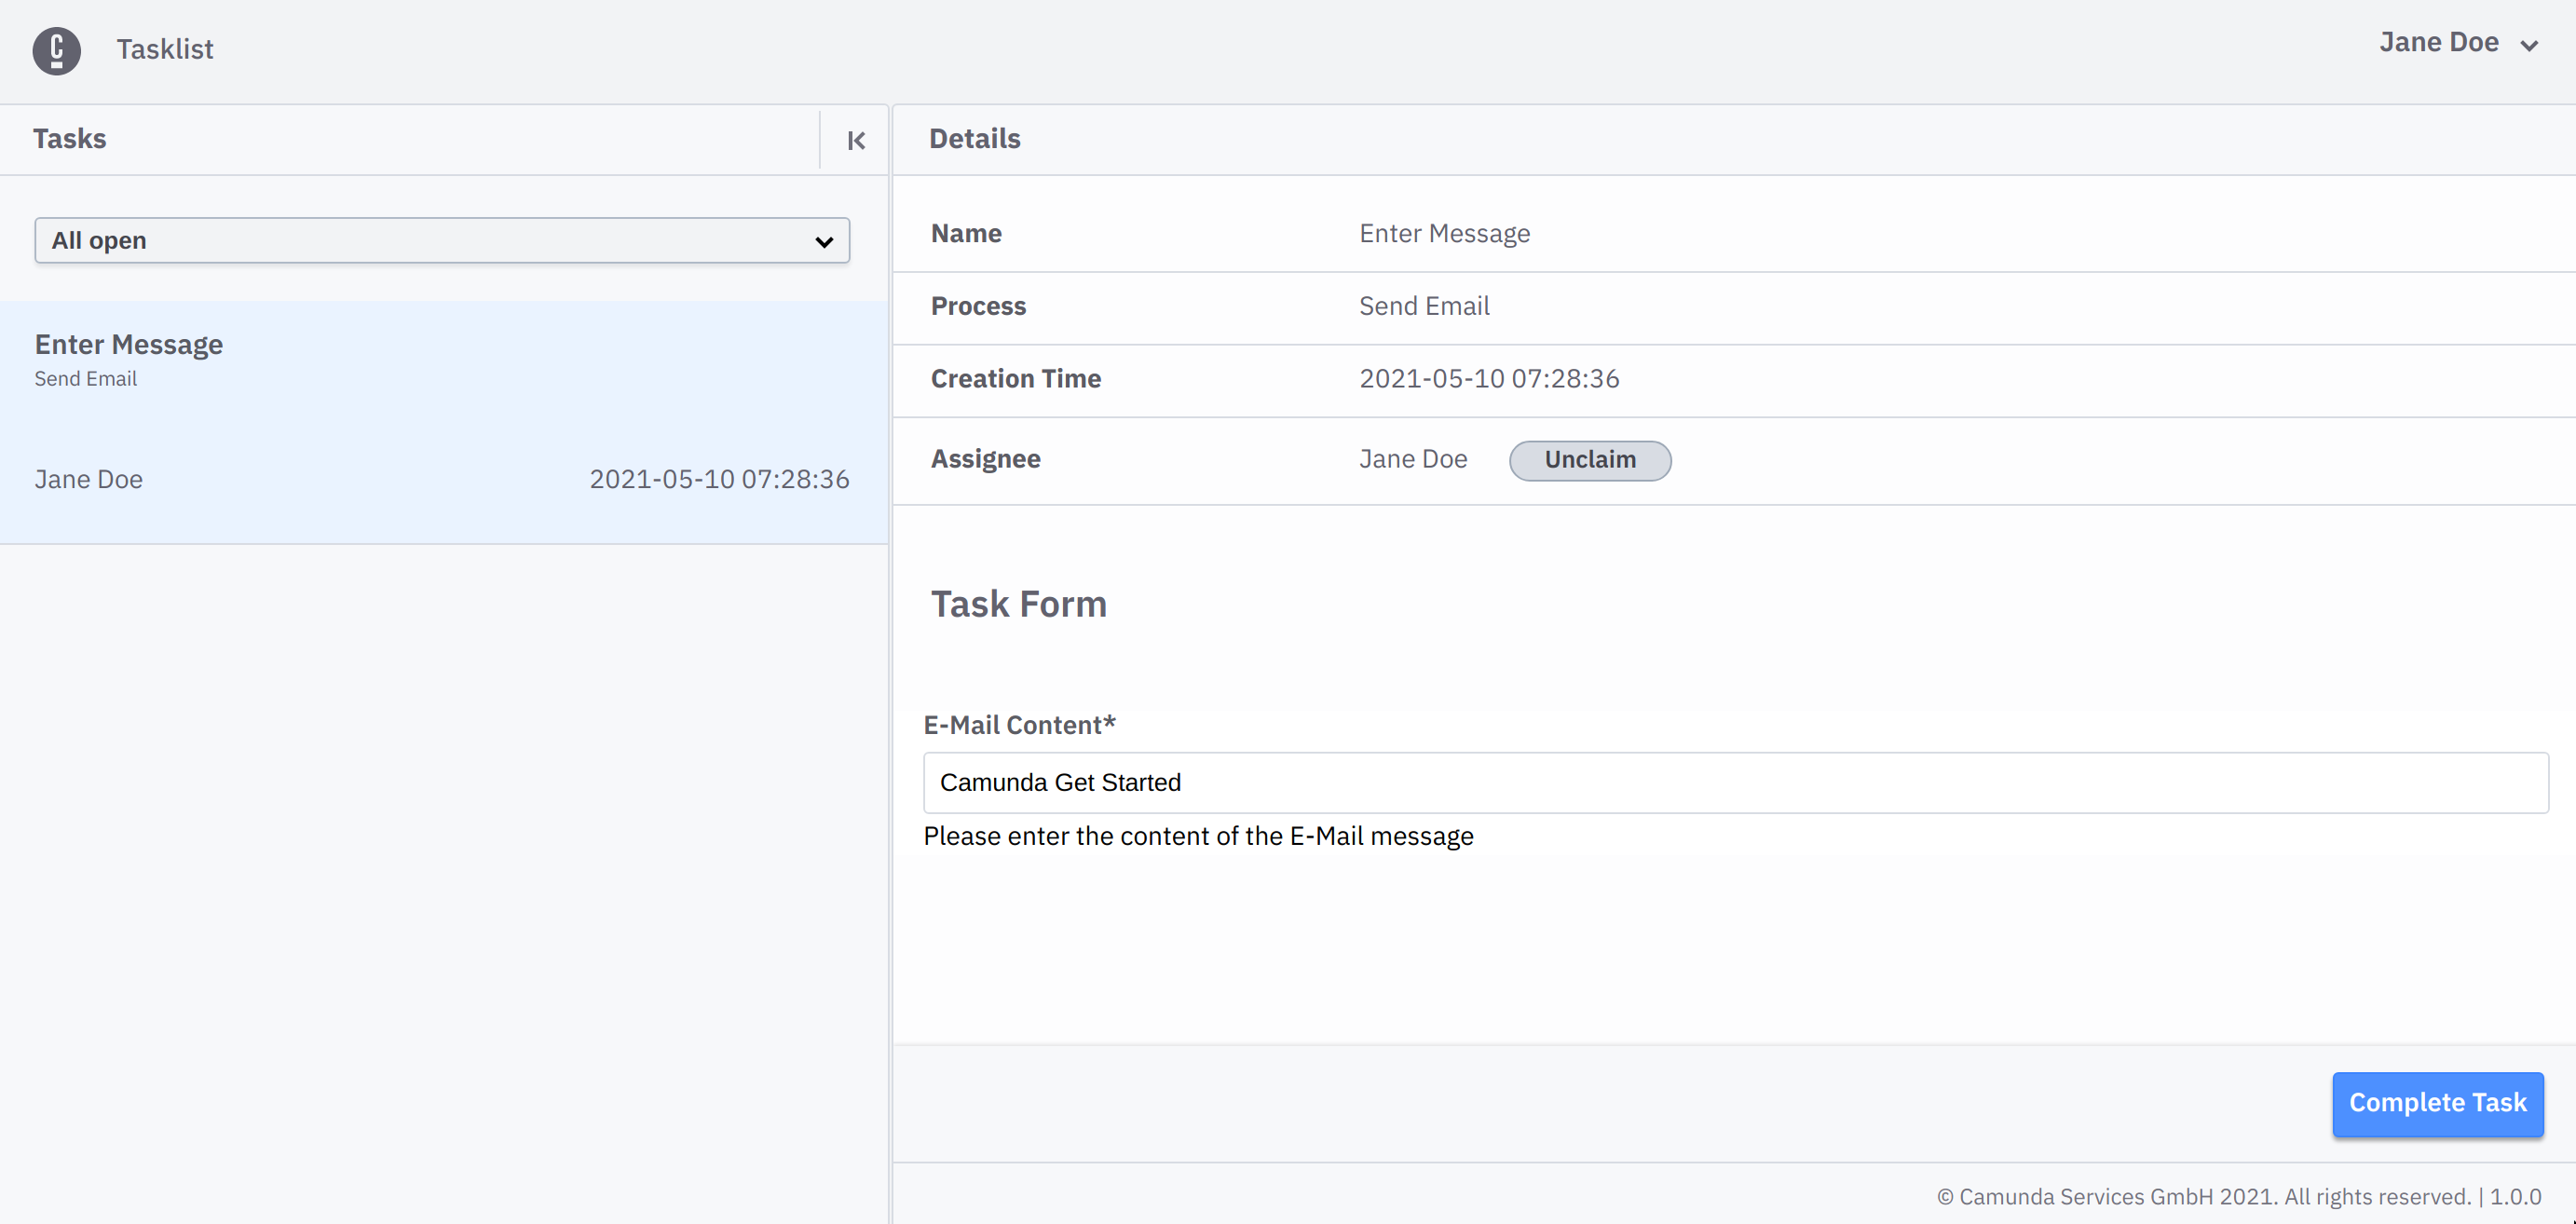2576x1224 pixels.
Task: Click the Jane Doe assignee in task card
Action: pos(89,480)
